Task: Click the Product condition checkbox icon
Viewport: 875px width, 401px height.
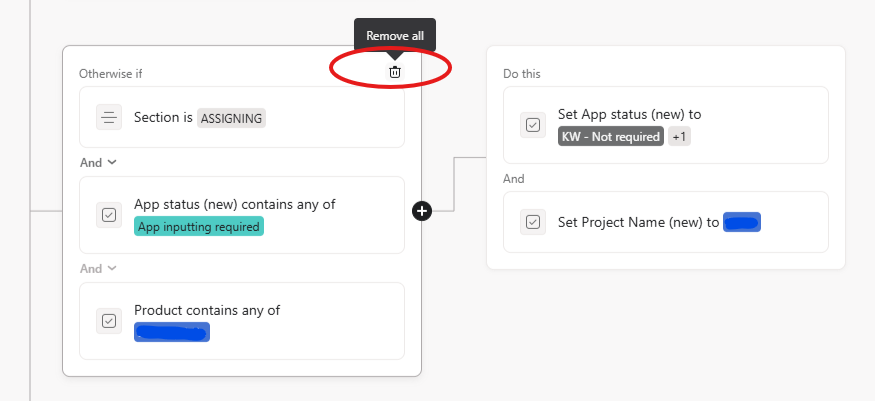Action: 109,320
